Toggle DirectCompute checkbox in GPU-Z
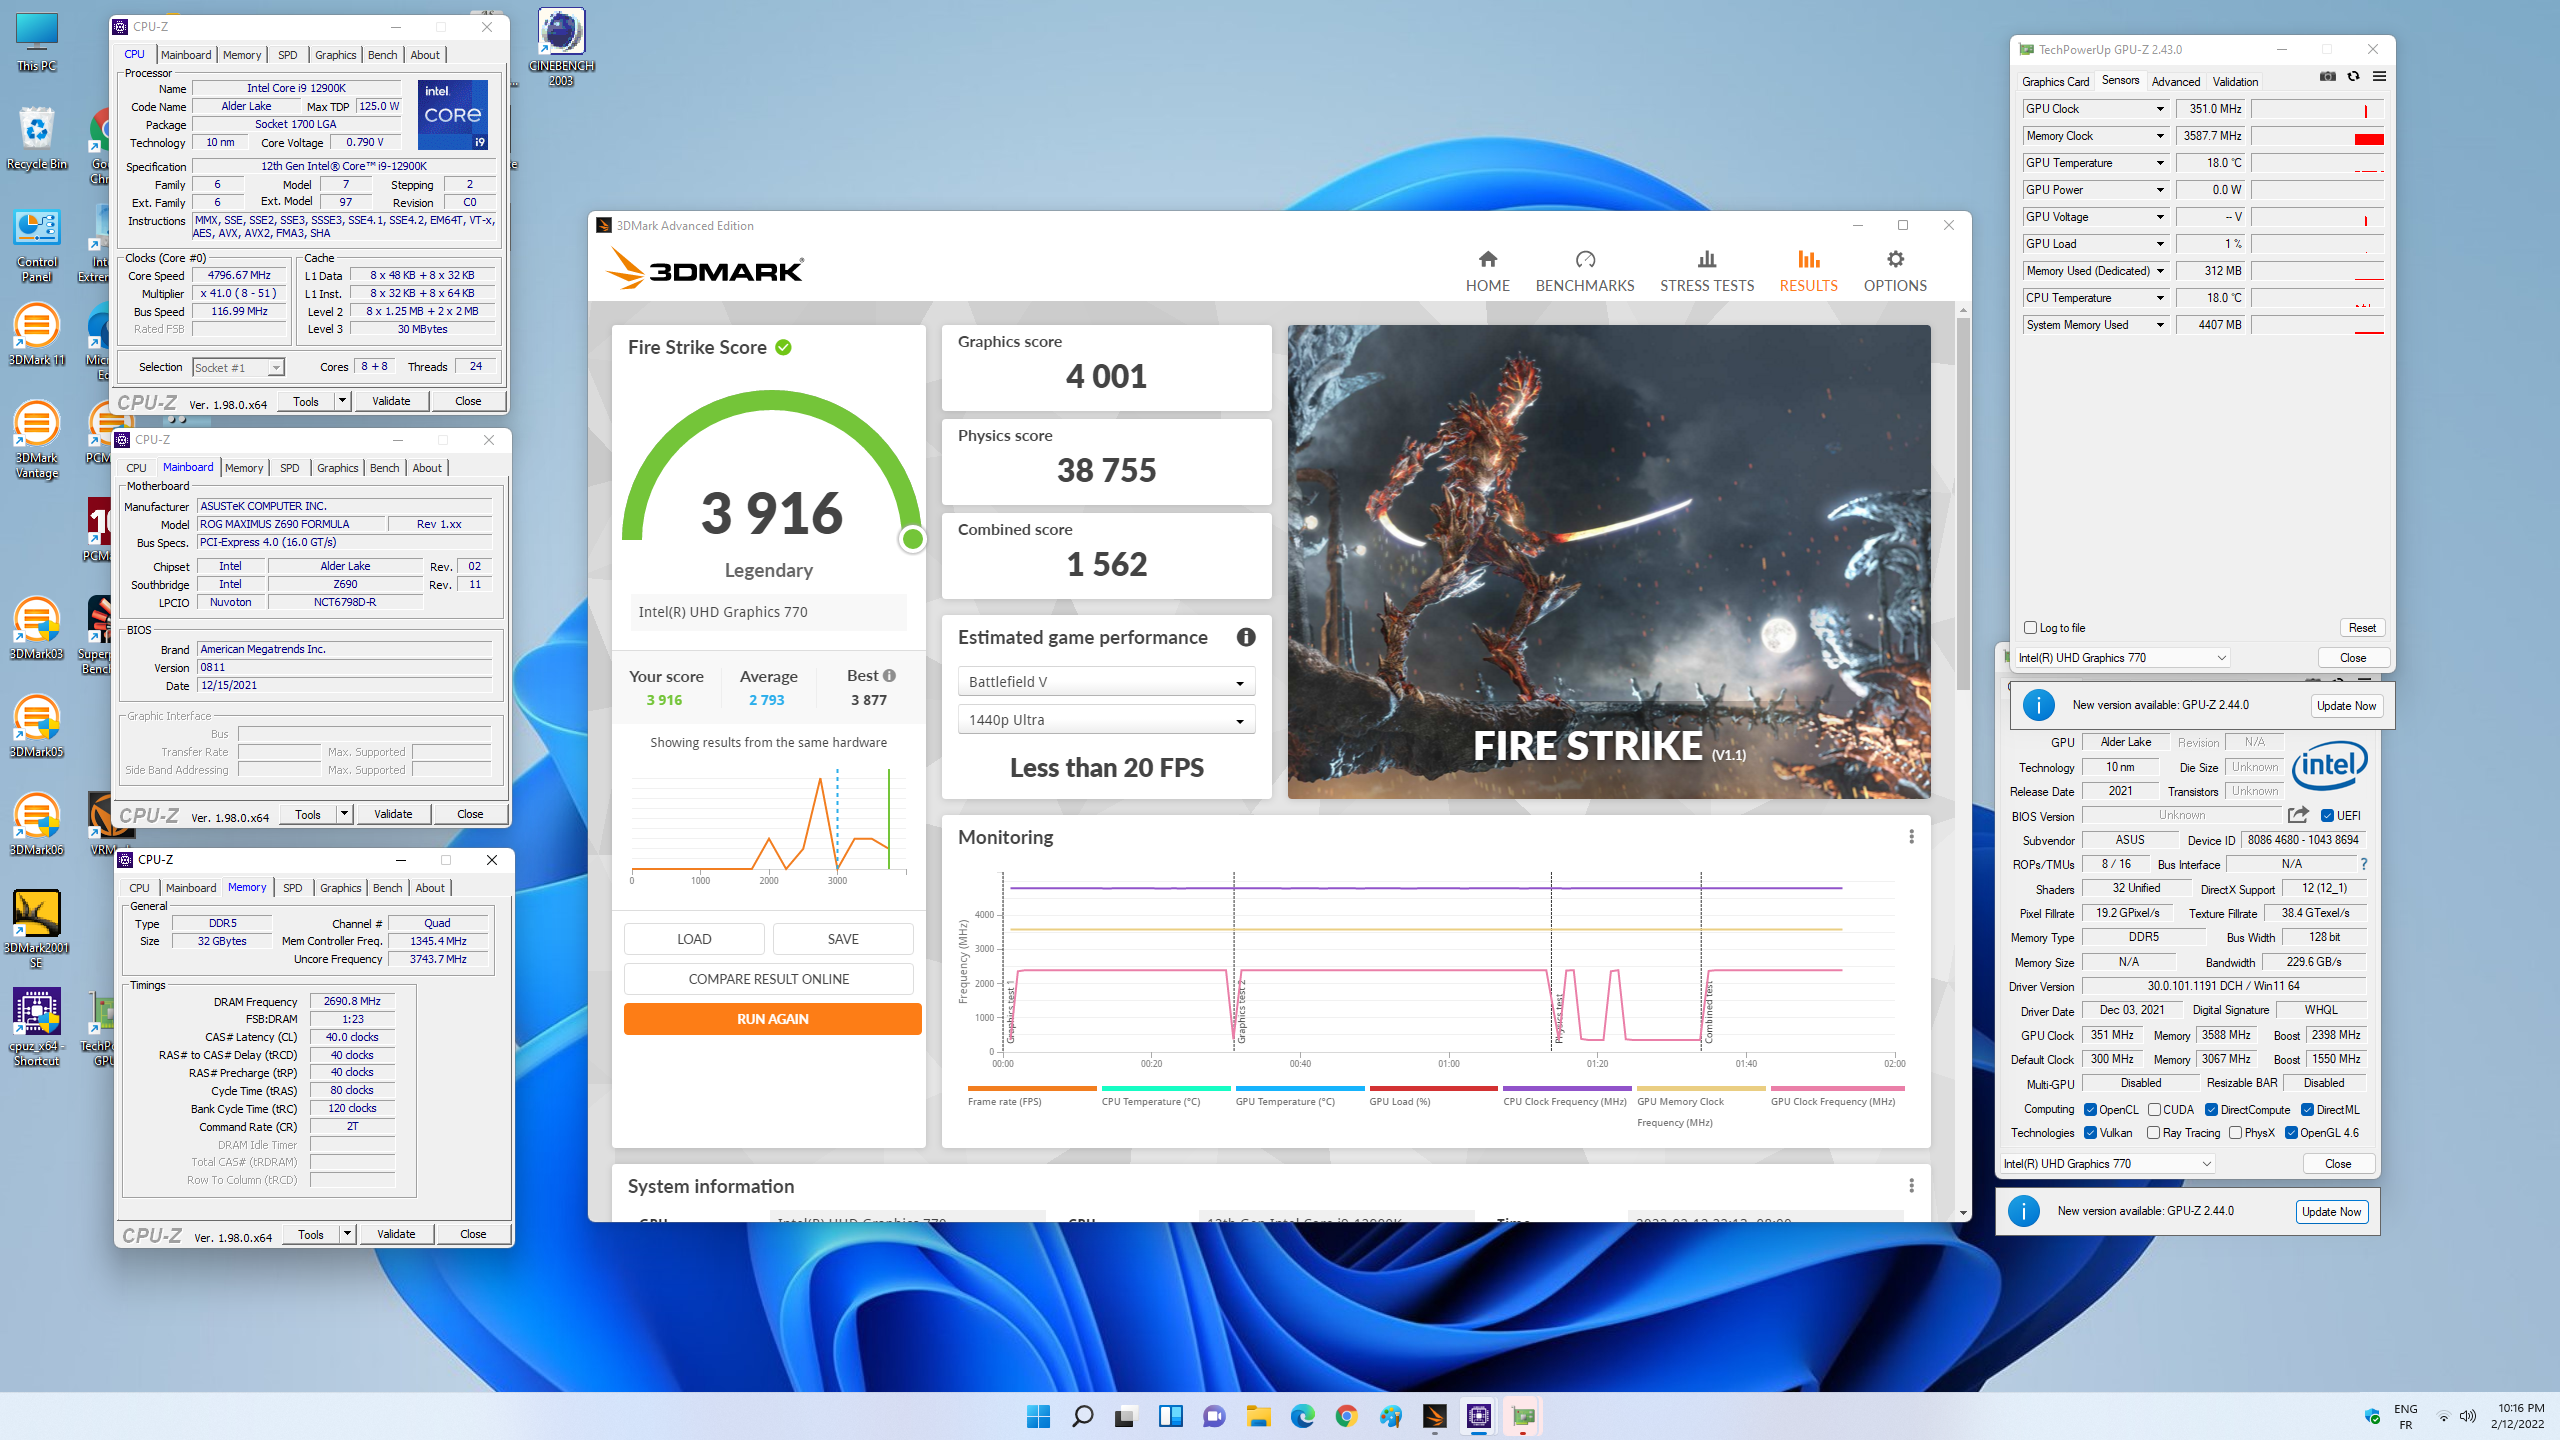The height and width of the screenshot is (1440, 2560). (2211, 1109)
